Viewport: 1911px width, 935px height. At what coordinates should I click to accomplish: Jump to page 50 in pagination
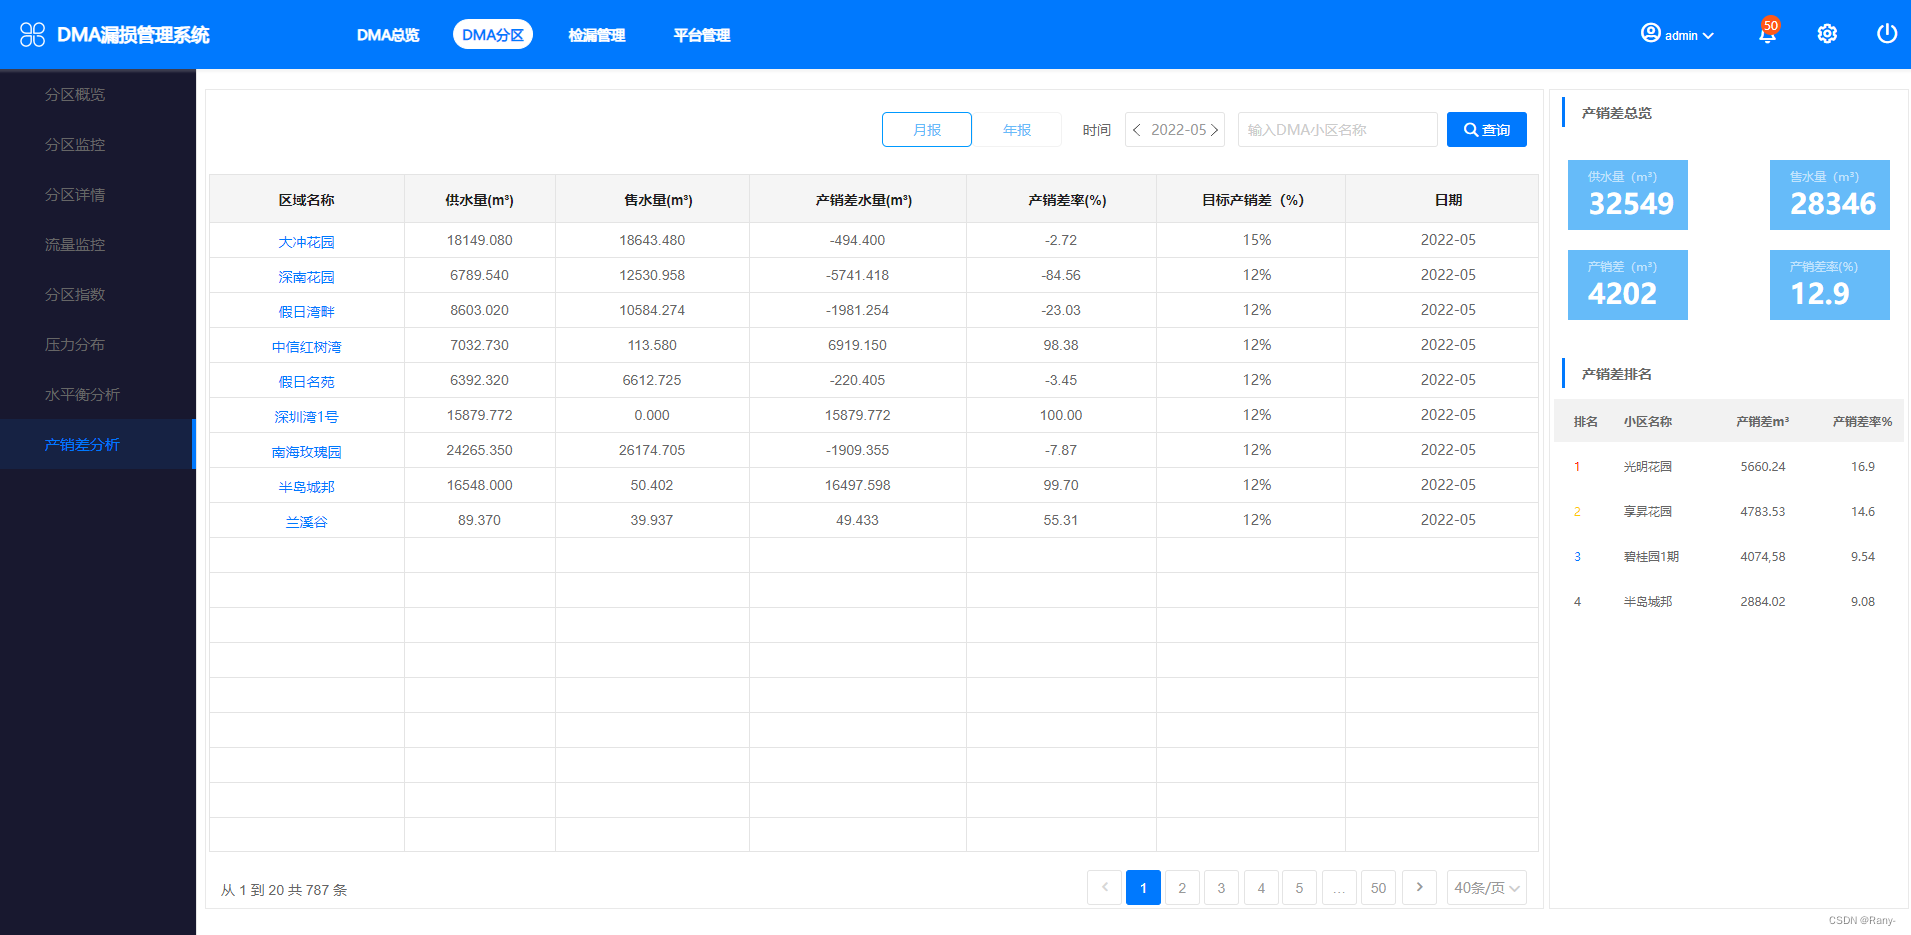[x=1378, y=888]
